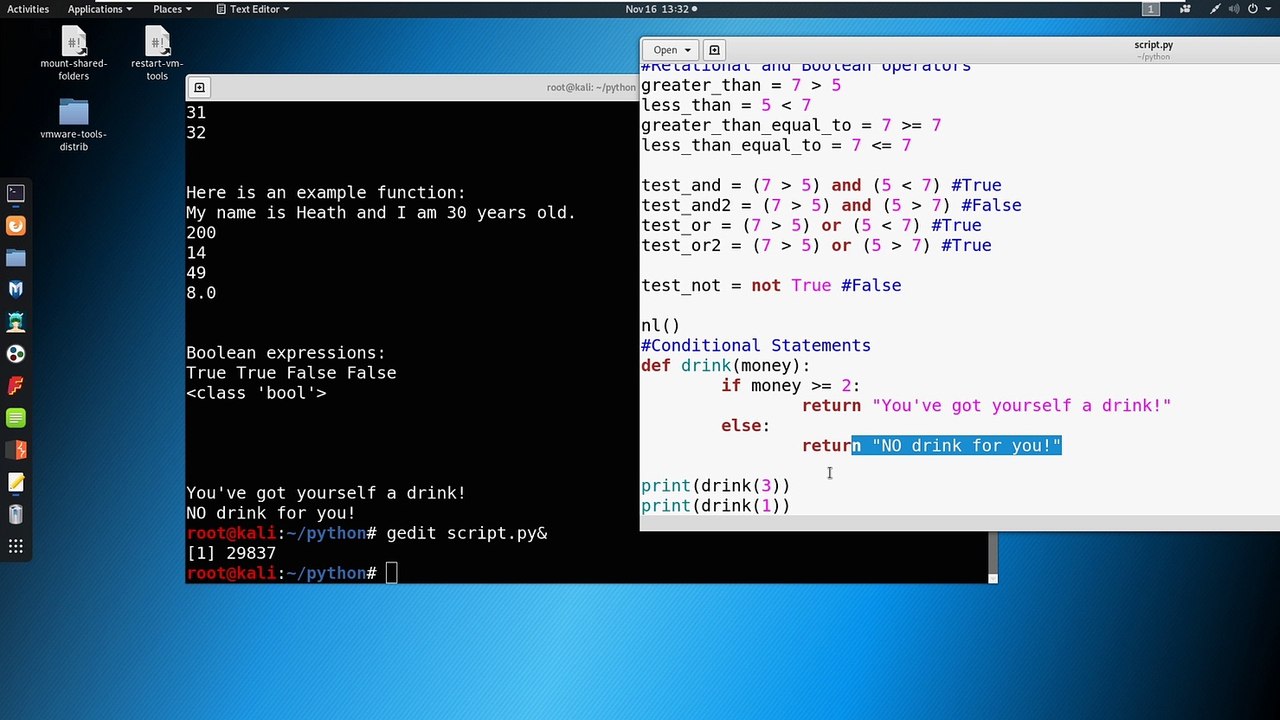Viewport: 1280px width, 720px height.
Task: Click the new tab icon in terminal header
Action: tap(199, 88)
